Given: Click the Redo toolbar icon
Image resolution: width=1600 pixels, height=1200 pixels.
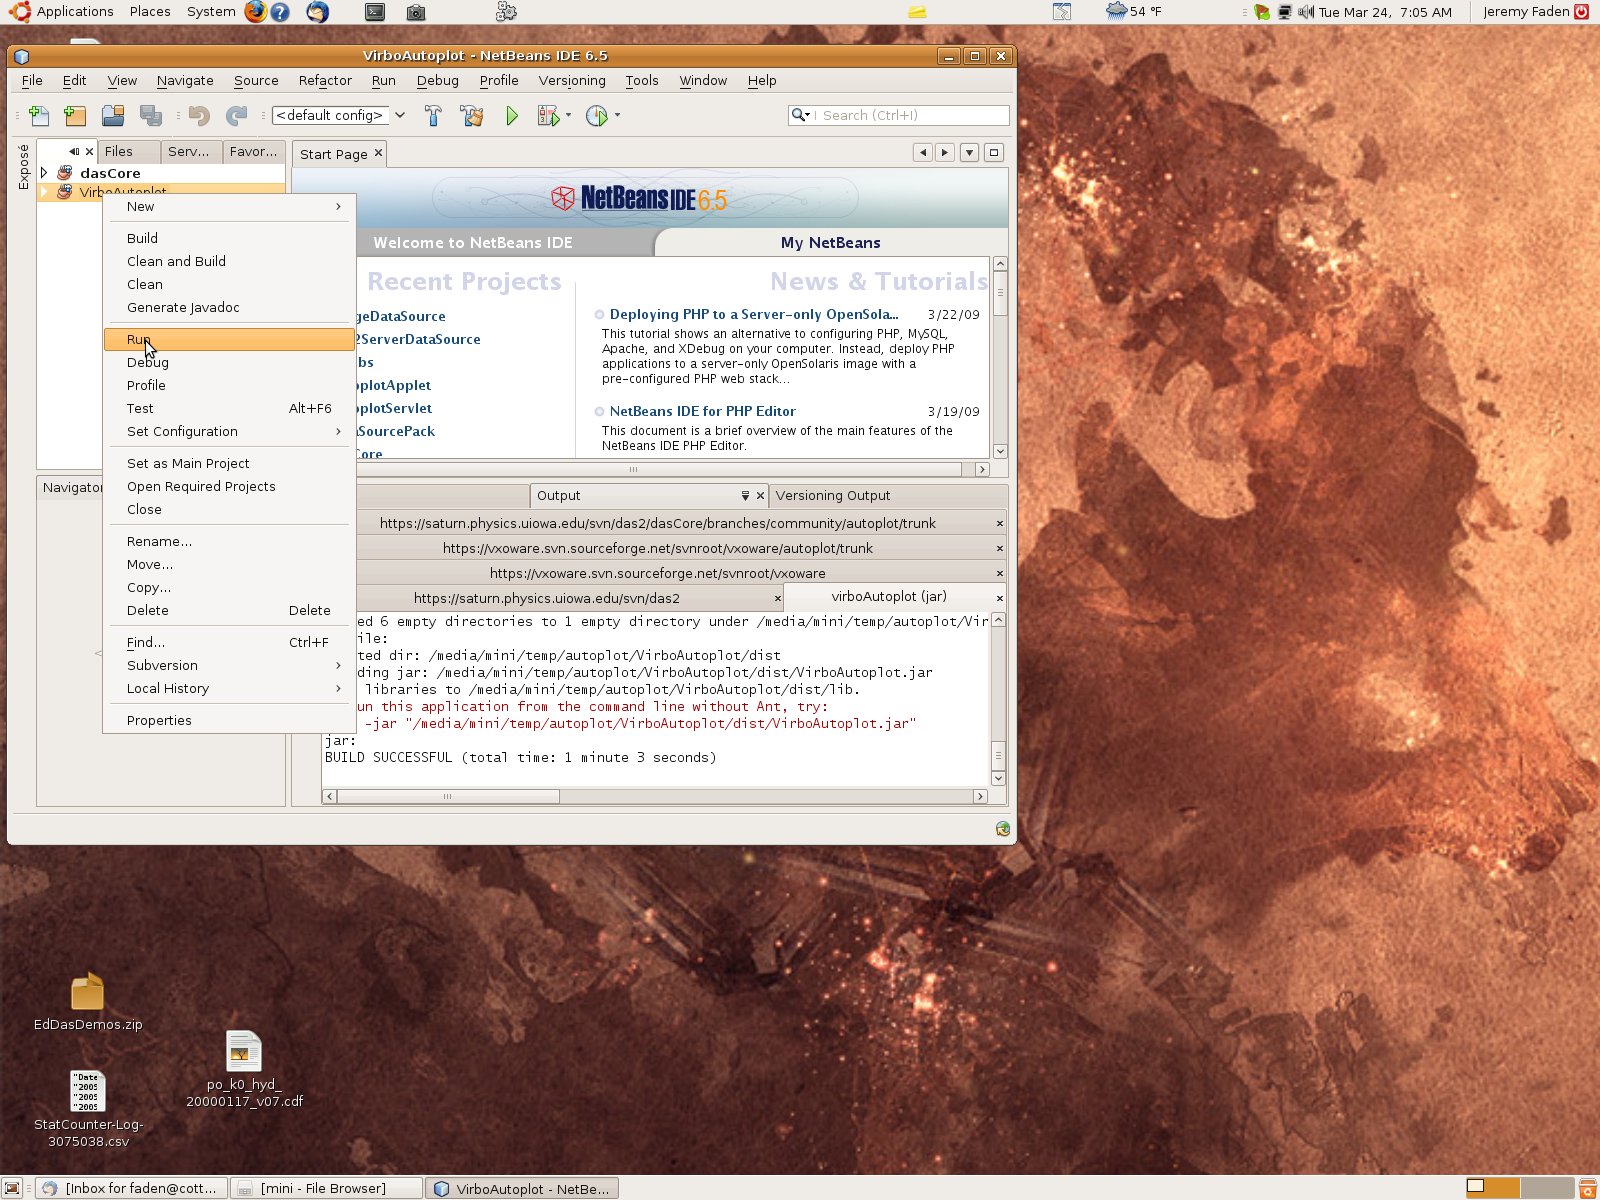Looking at the screenshot, I should pyautogui.click(x=237, y=115).
